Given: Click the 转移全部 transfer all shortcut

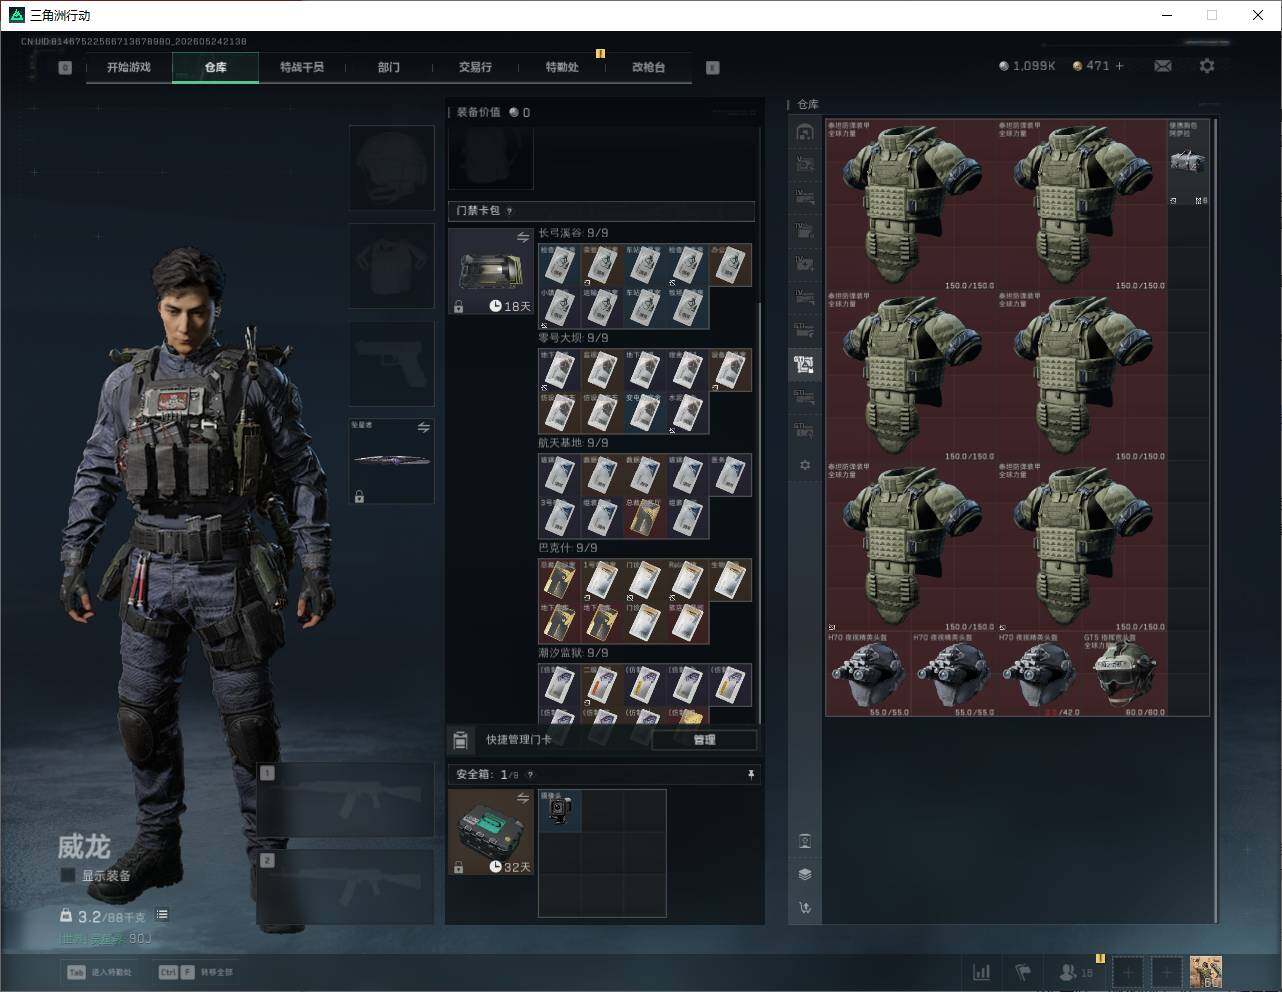Looking at the screenshot, I should (x=196, y=972).
